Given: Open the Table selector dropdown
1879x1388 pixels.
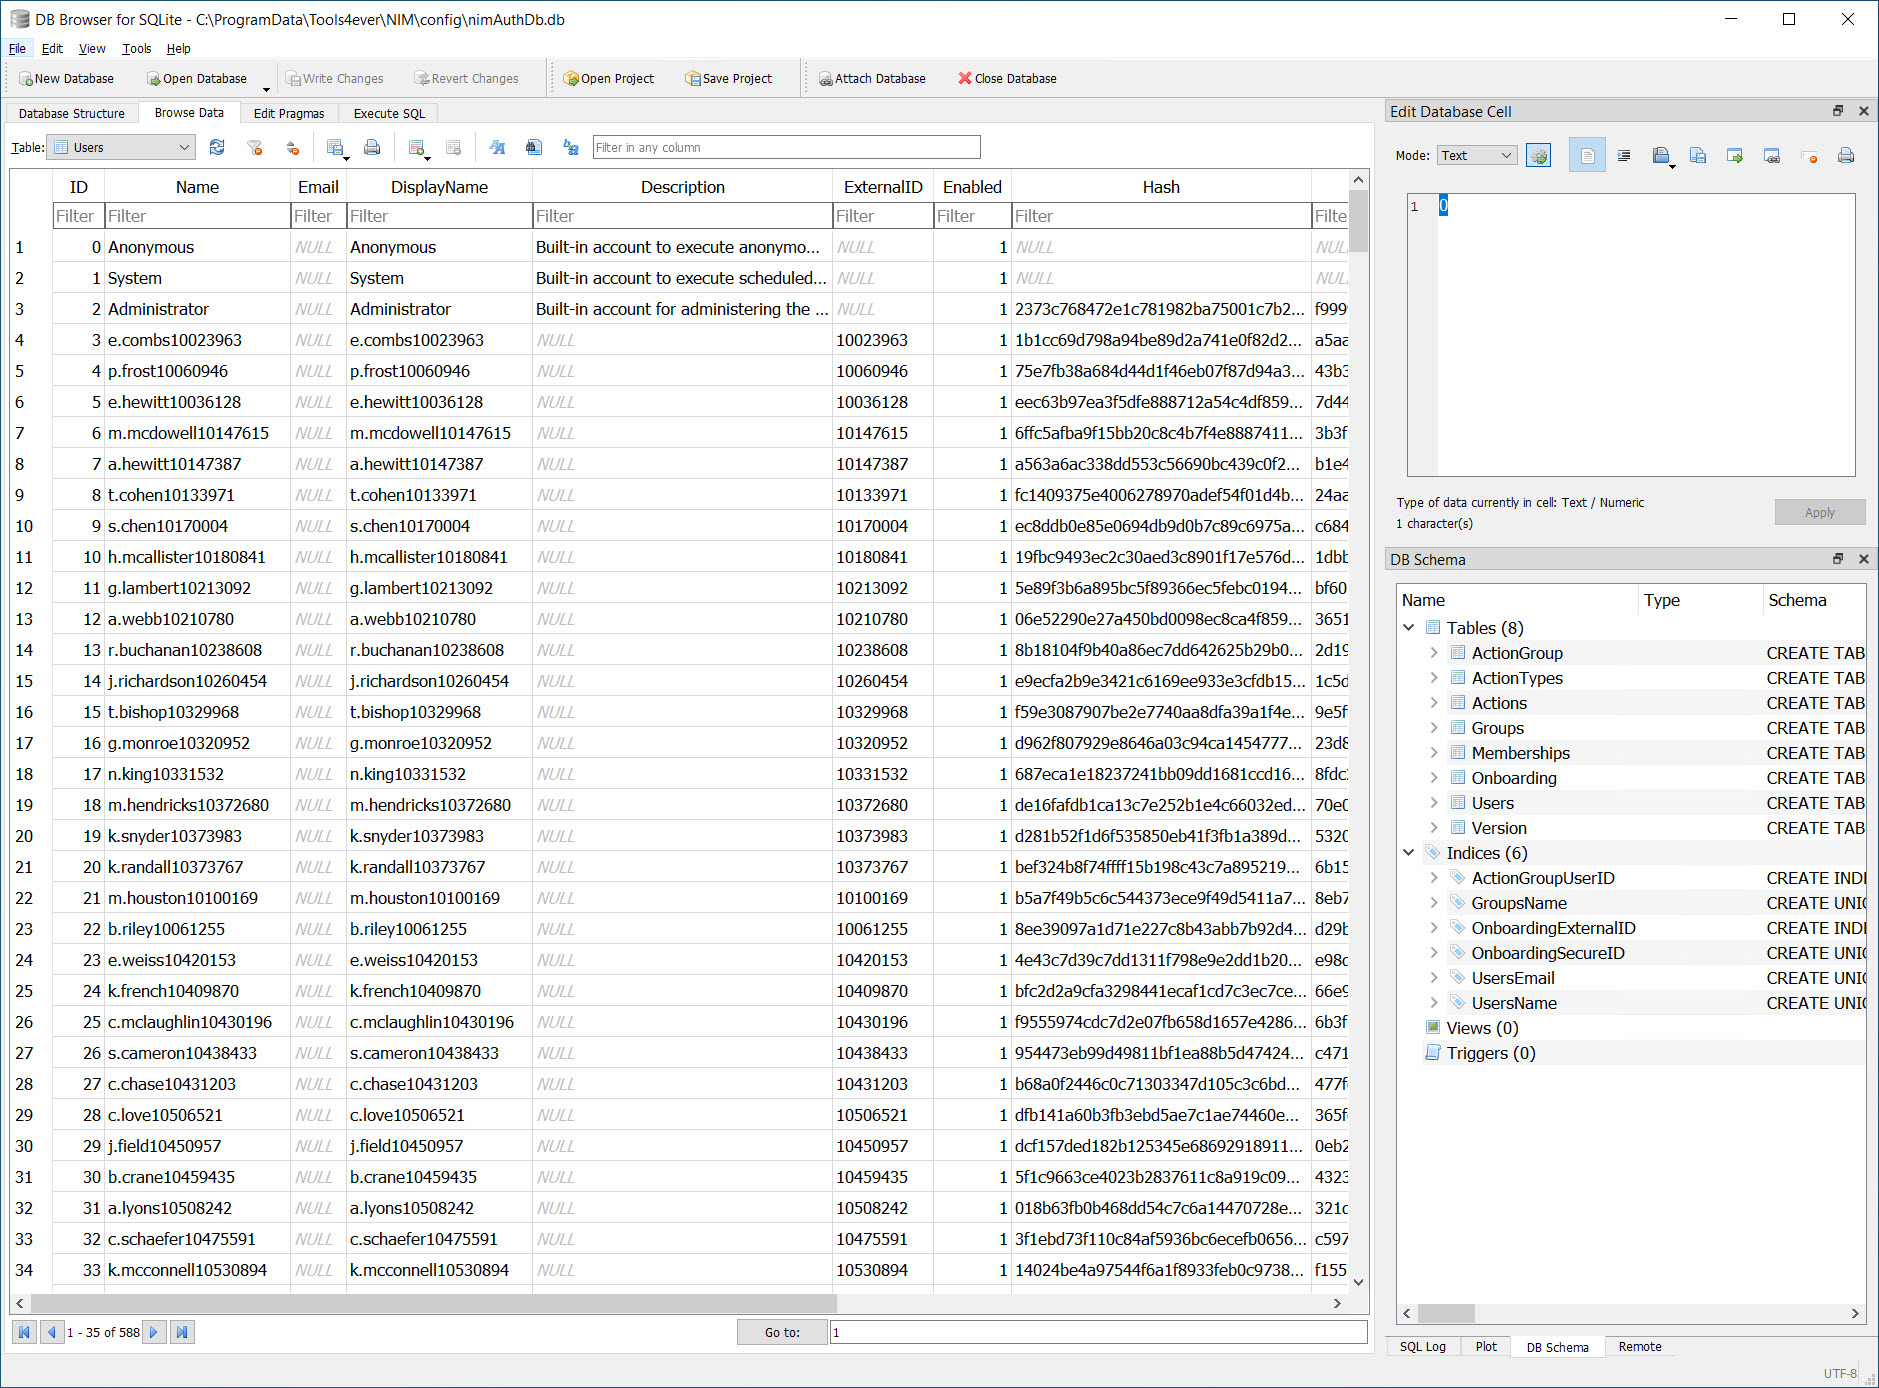Looking at the screenshot, I should coord(121,148).
